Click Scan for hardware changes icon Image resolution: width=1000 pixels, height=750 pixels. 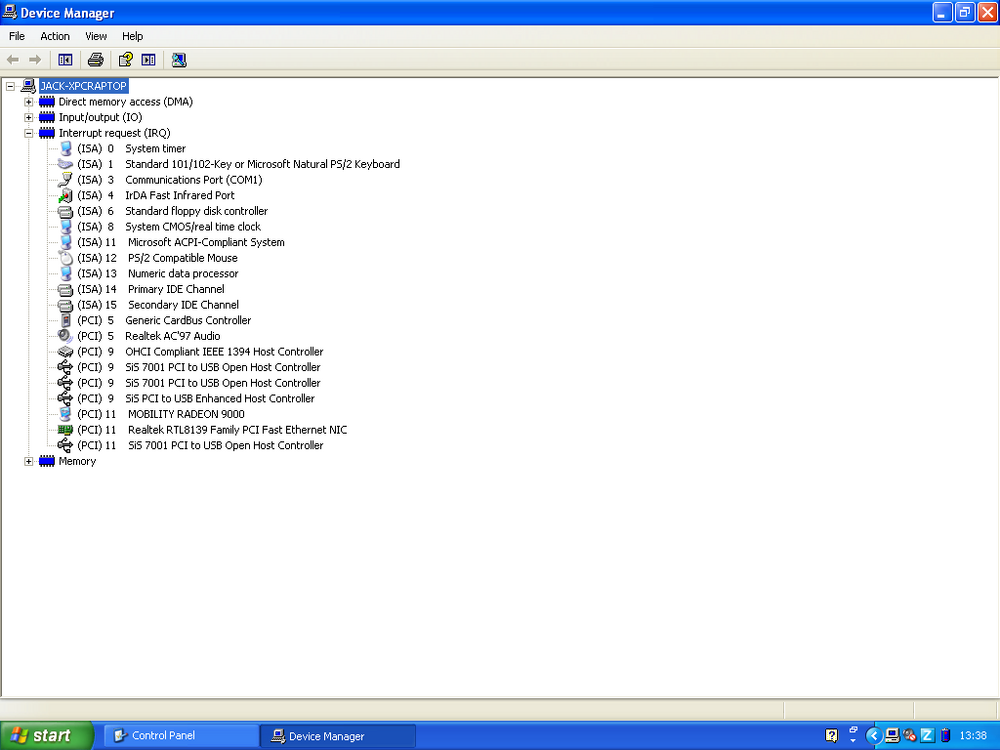point(179,60)
